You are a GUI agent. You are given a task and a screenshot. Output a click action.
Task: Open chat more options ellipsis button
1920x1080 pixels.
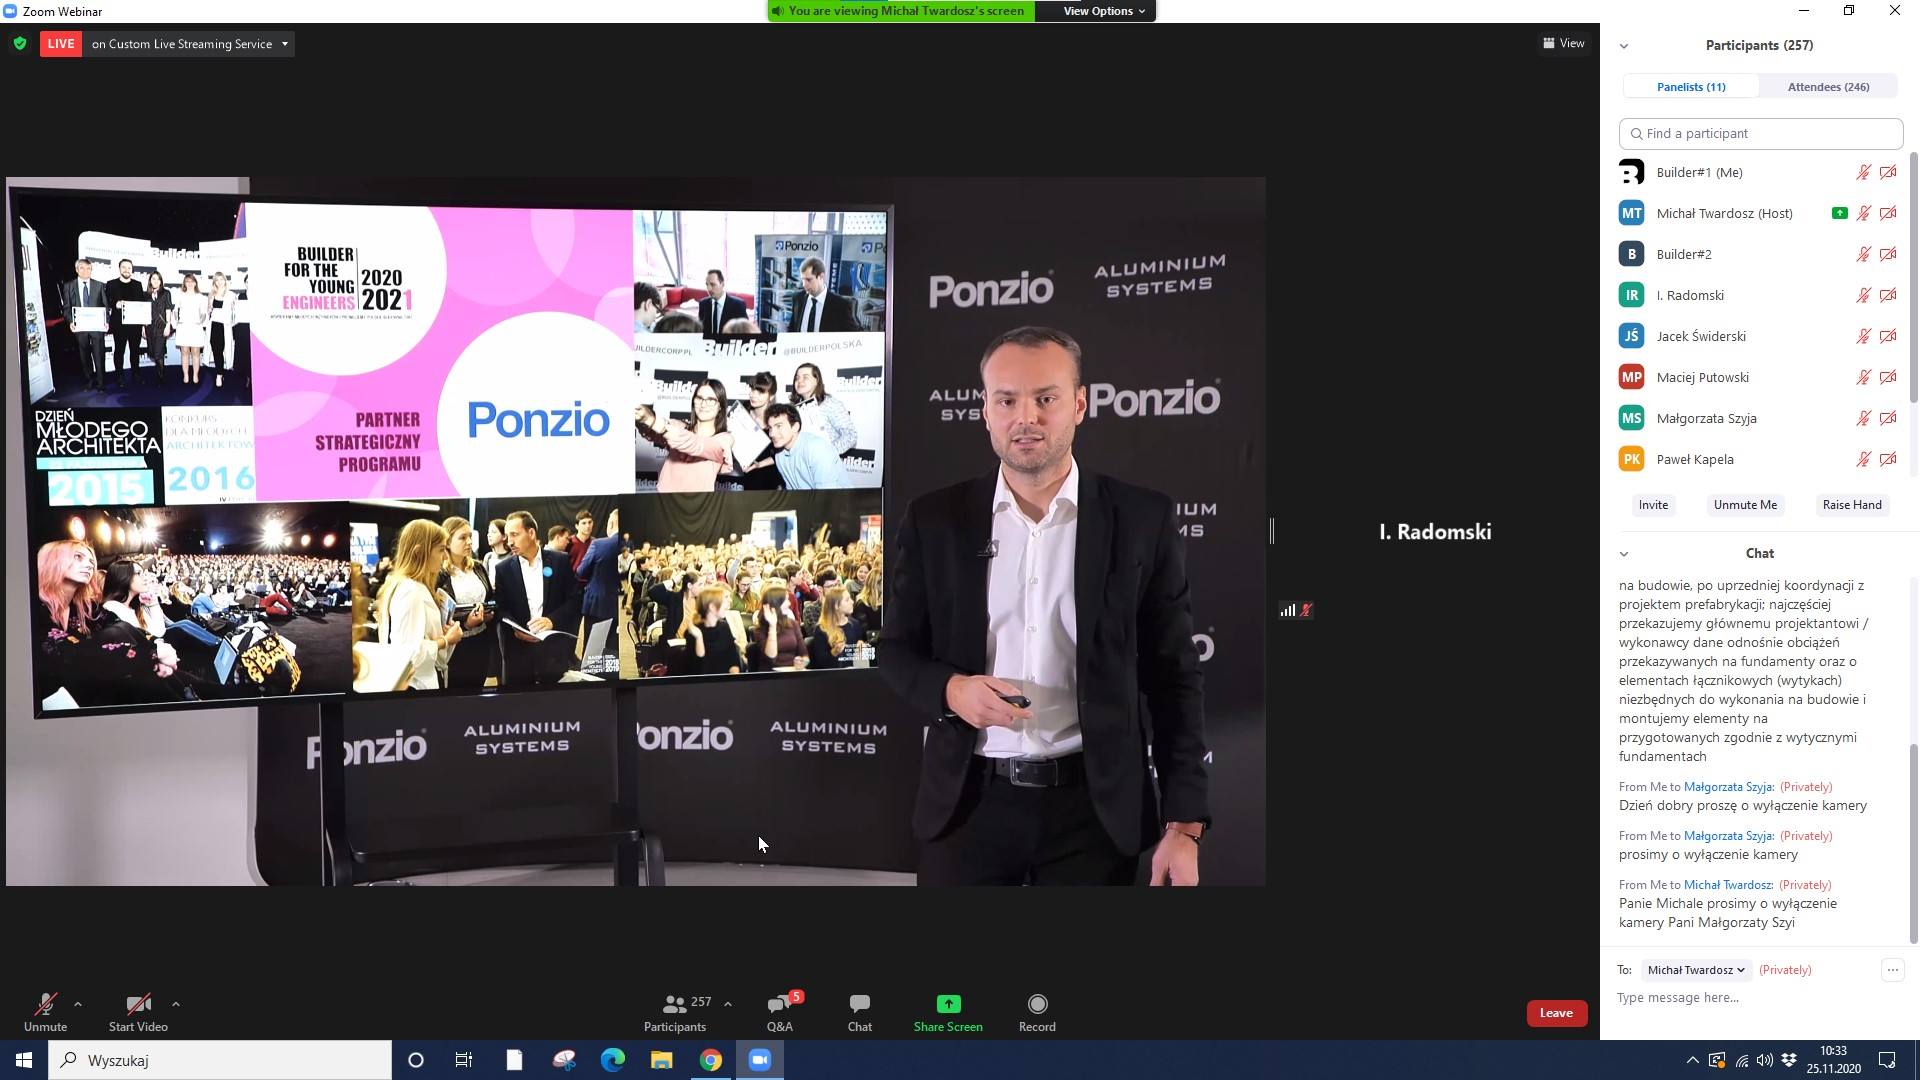tap(1892, 970)
